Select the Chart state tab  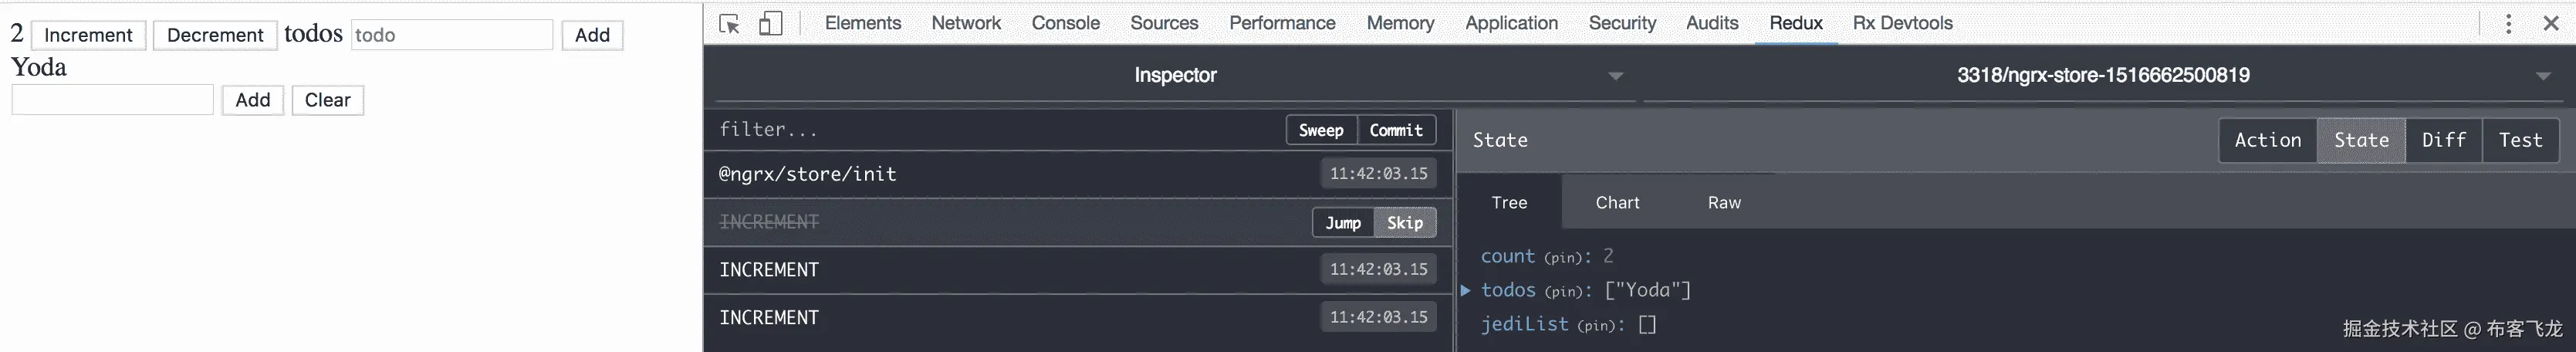point(1617,202)
